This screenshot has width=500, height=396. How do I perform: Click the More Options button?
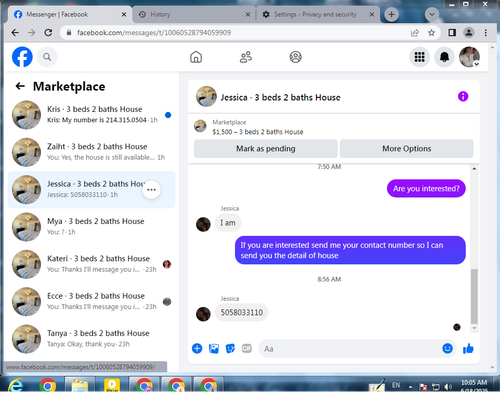point(407,149)
